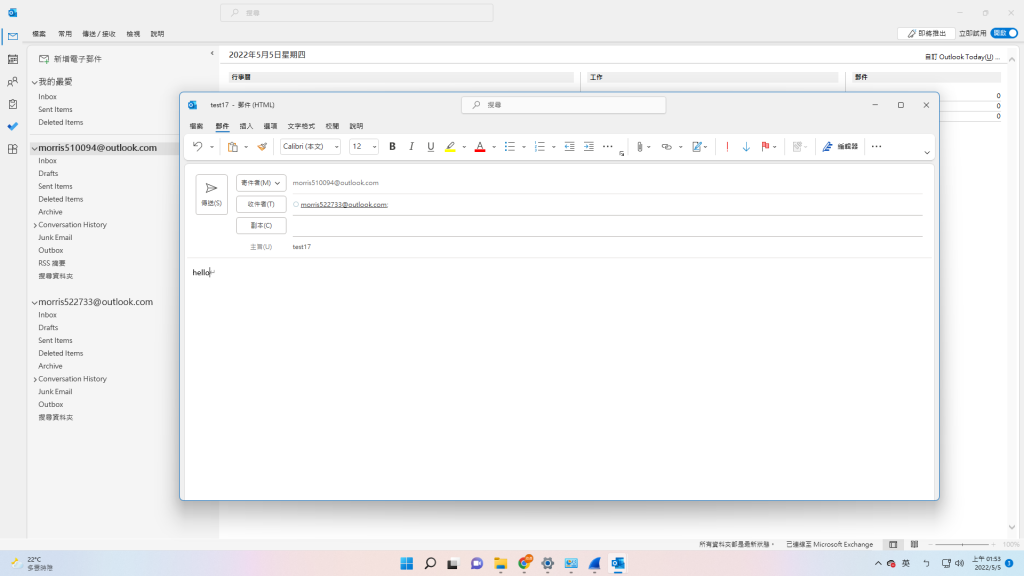Click the Coming Soon button
1024x576 pixels.
pos(927,33)
